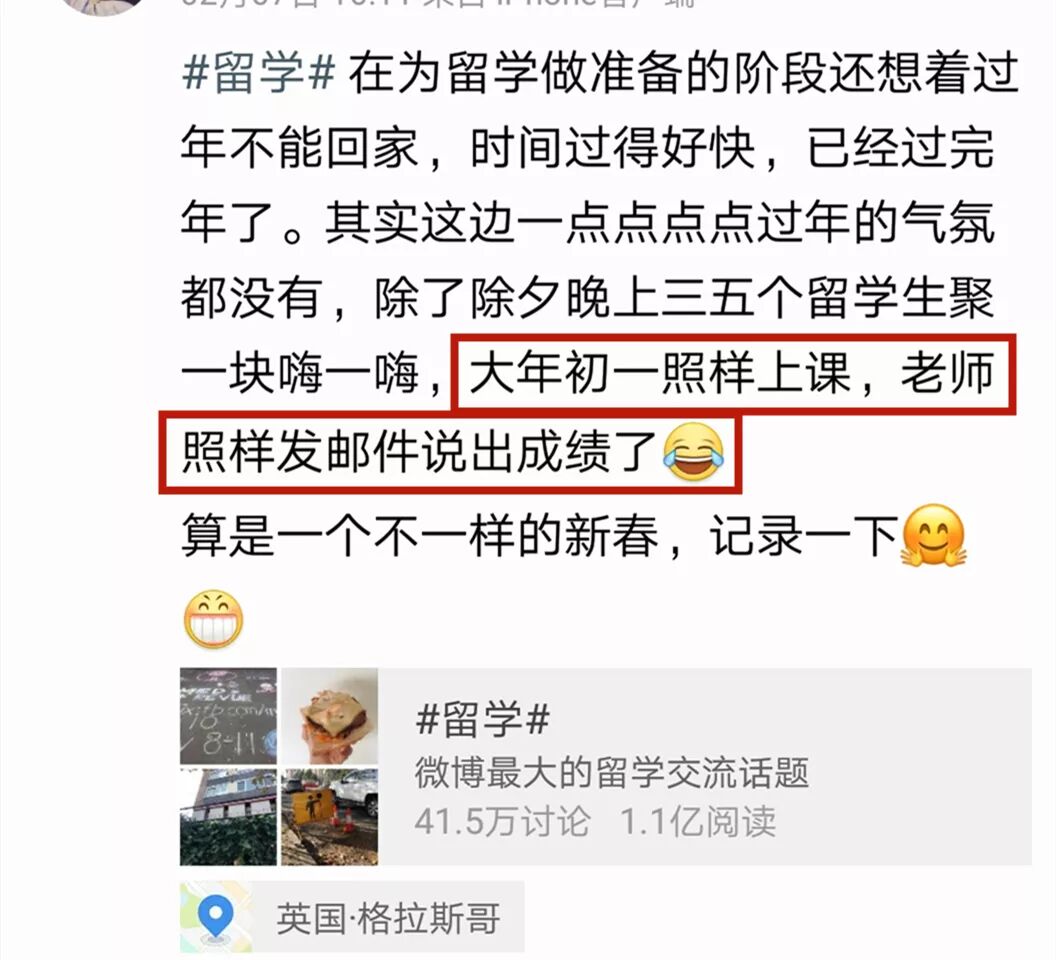Screen dimensions: 1056x960
Task: Click the location pin map icon
Action: point(216,917)
